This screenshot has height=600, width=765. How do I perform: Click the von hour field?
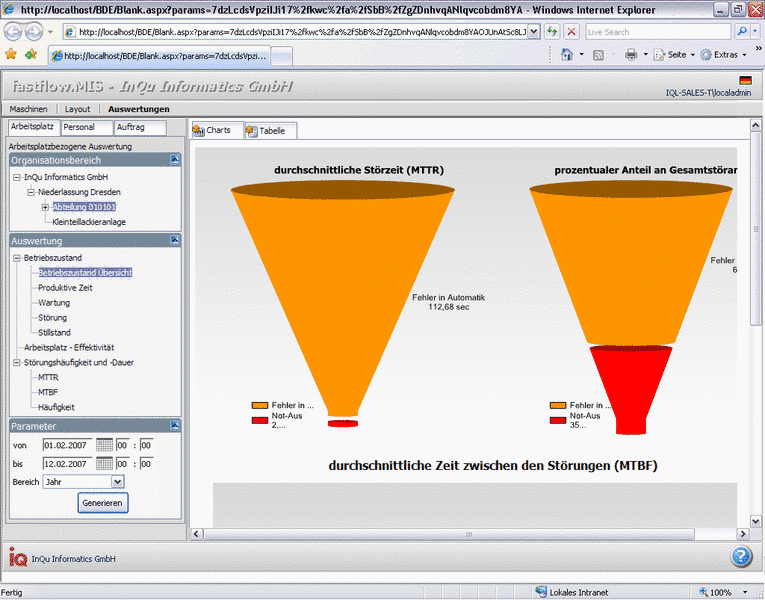pos(122,445)
